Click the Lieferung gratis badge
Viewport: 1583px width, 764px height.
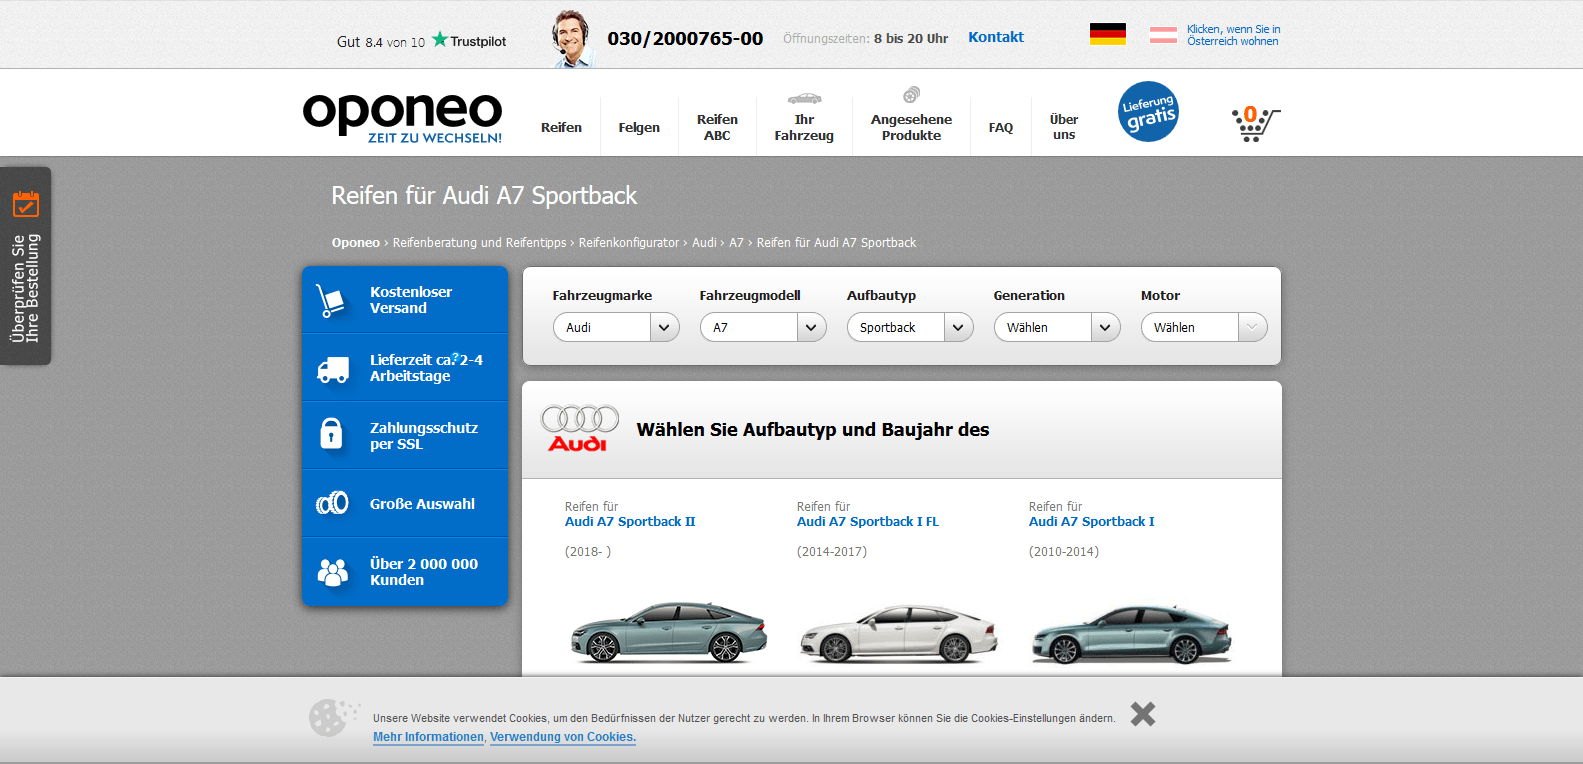click(1148, 112)
